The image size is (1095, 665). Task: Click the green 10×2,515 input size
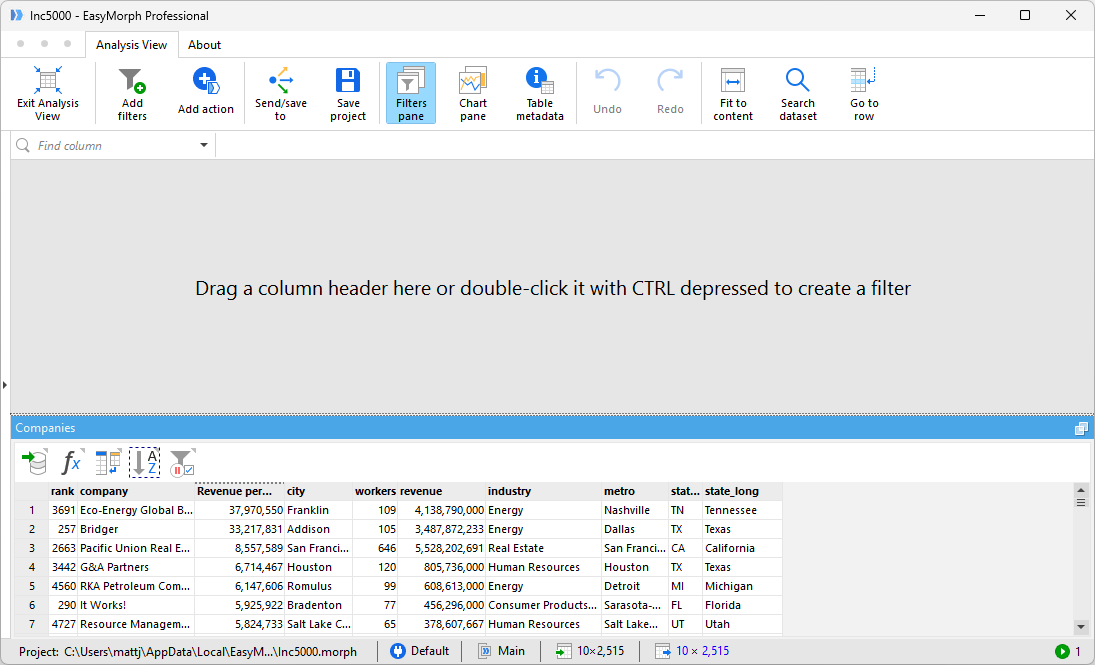coord(590,651)
